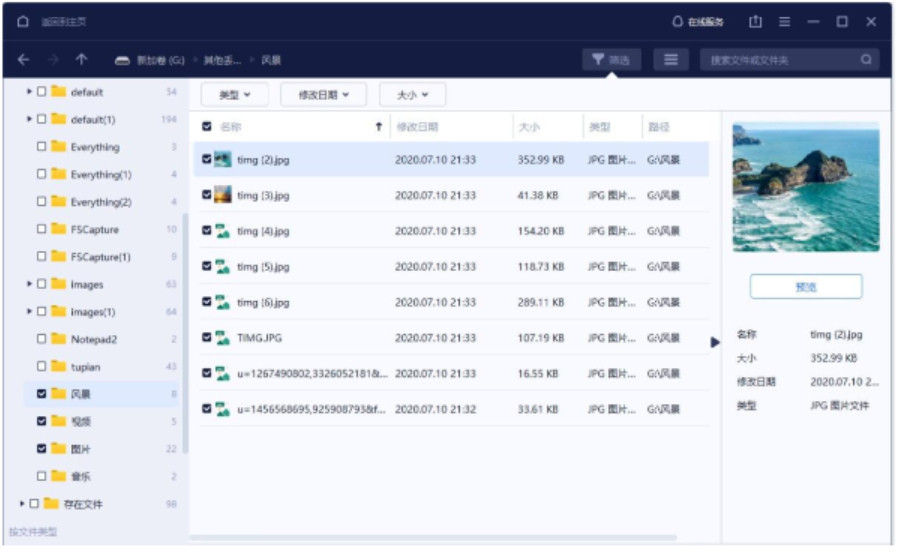
Task: Click the home icon in title bar
Action: (23, 22)
